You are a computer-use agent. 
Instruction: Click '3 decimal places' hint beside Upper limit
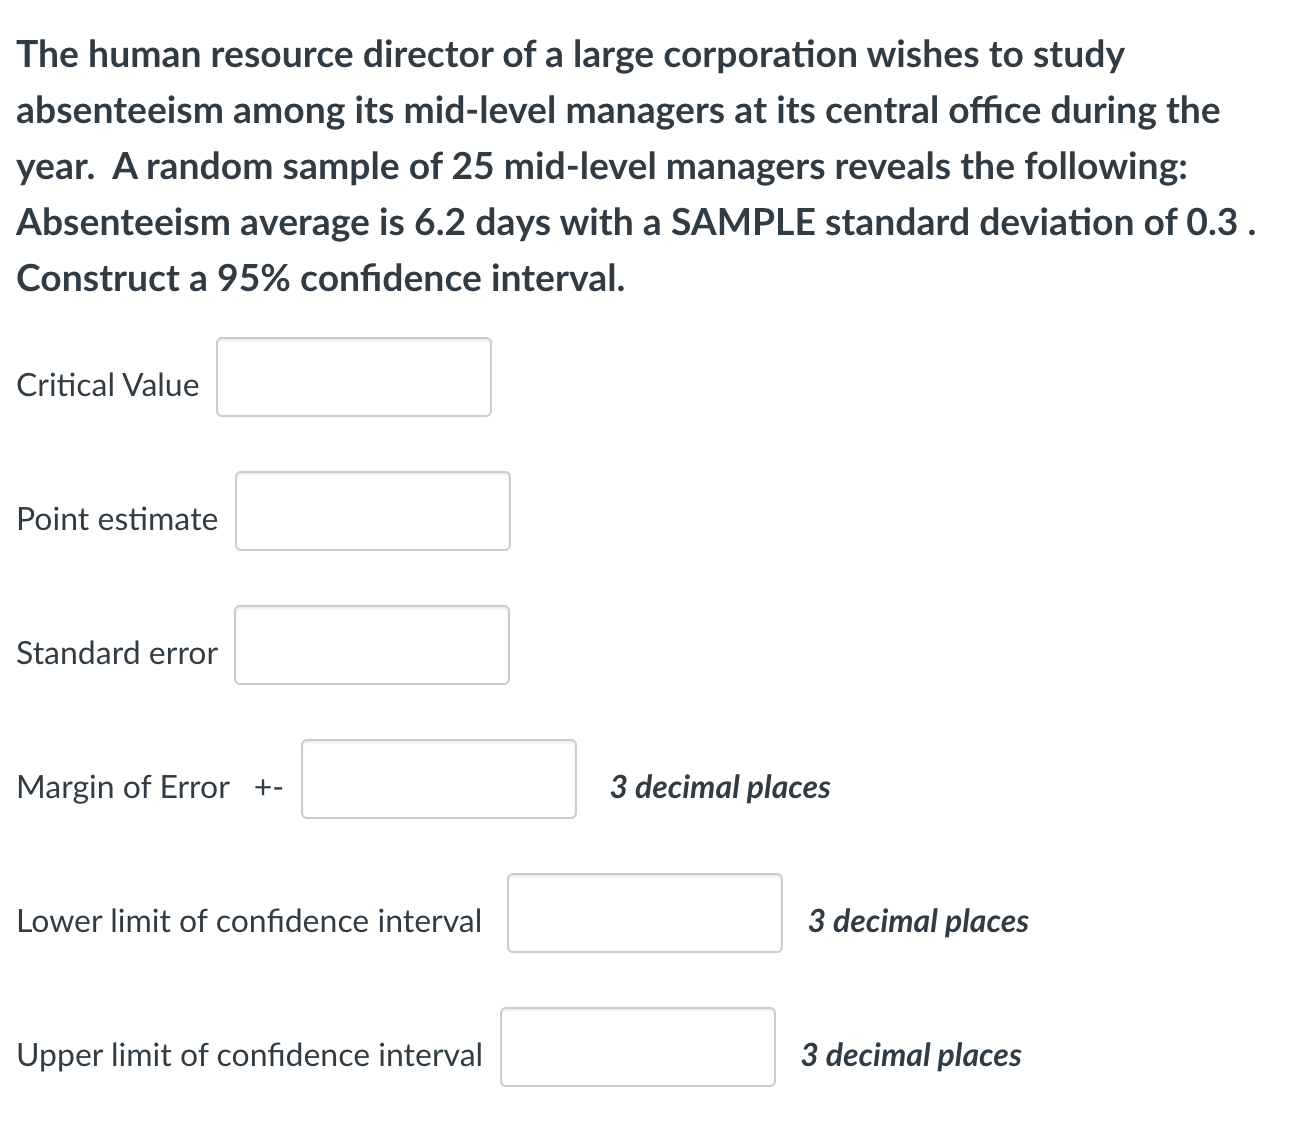[x=911, y=1055]
